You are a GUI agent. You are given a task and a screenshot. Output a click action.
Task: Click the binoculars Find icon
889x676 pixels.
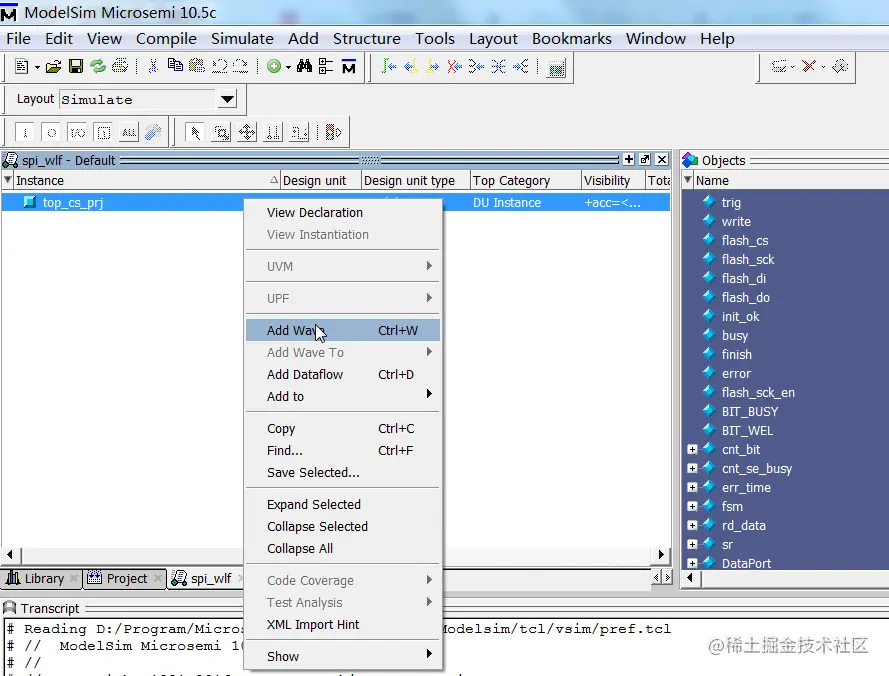[x=304, y=66]
